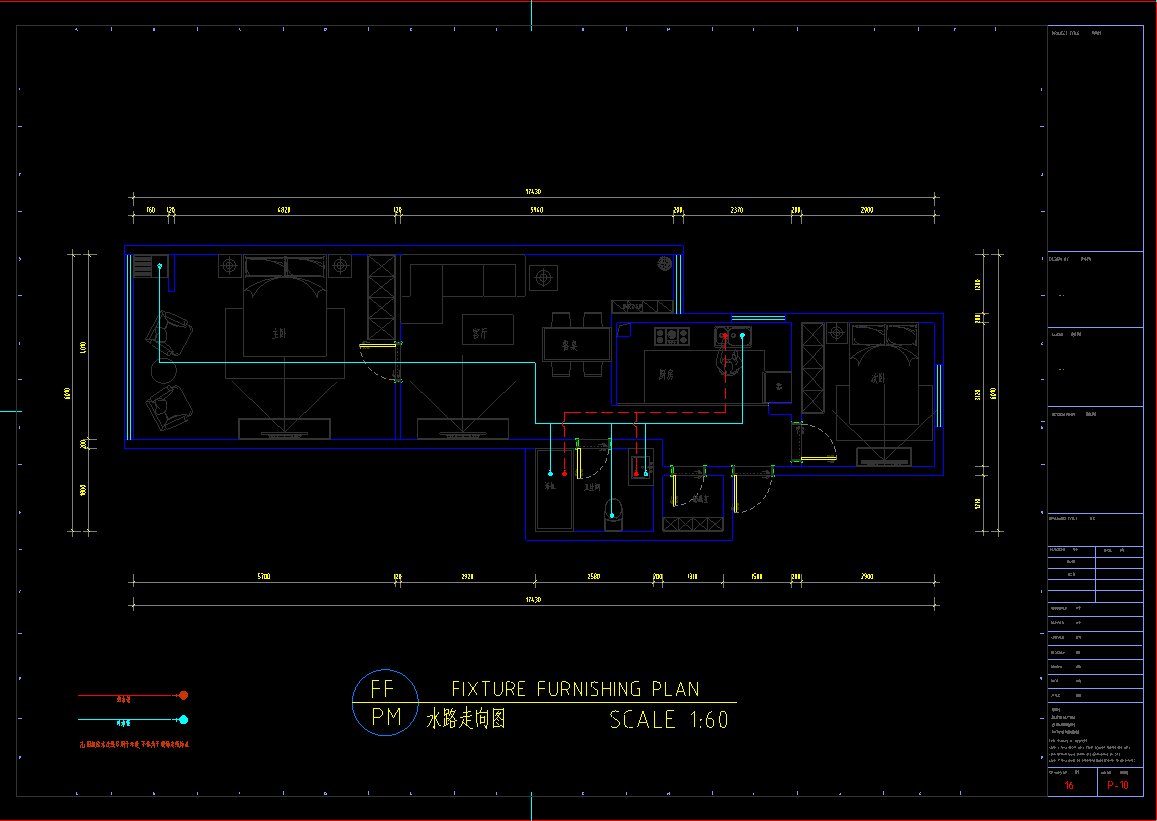Select the 客厅 living room label
This screenshot has height=821, width=1157.
[480, 334]
